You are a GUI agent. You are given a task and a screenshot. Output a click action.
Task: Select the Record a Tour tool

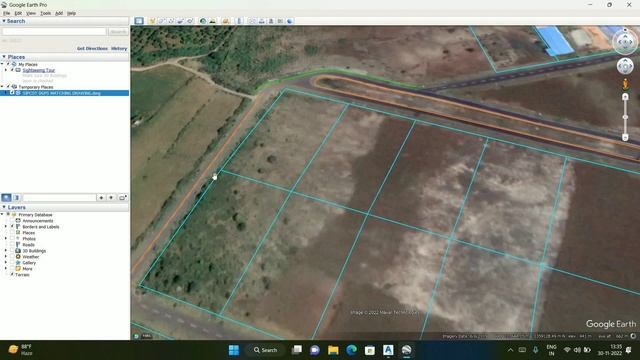[x=190, y=21]
